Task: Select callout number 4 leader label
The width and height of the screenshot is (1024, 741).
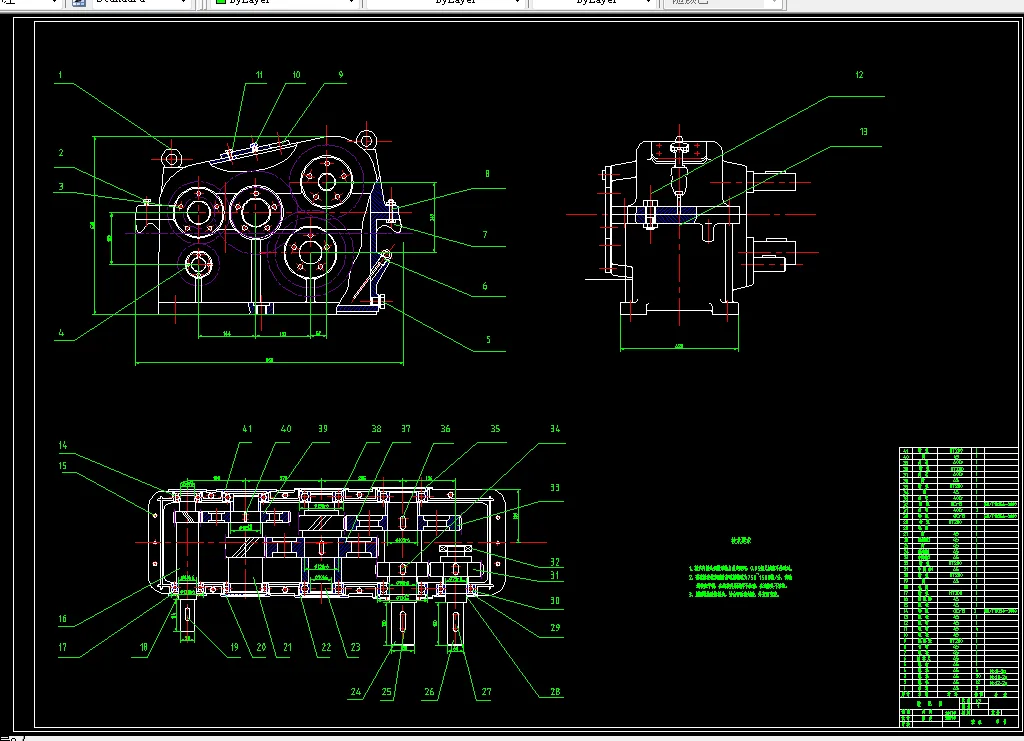Action: [x=61, y=333]
